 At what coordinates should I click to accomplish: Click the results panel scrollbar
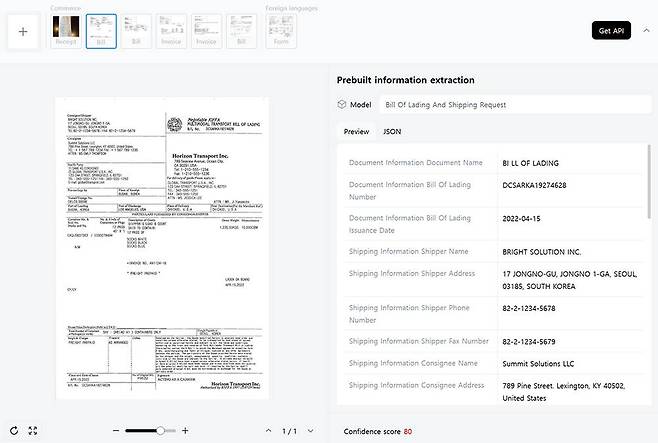coord(650,181)
